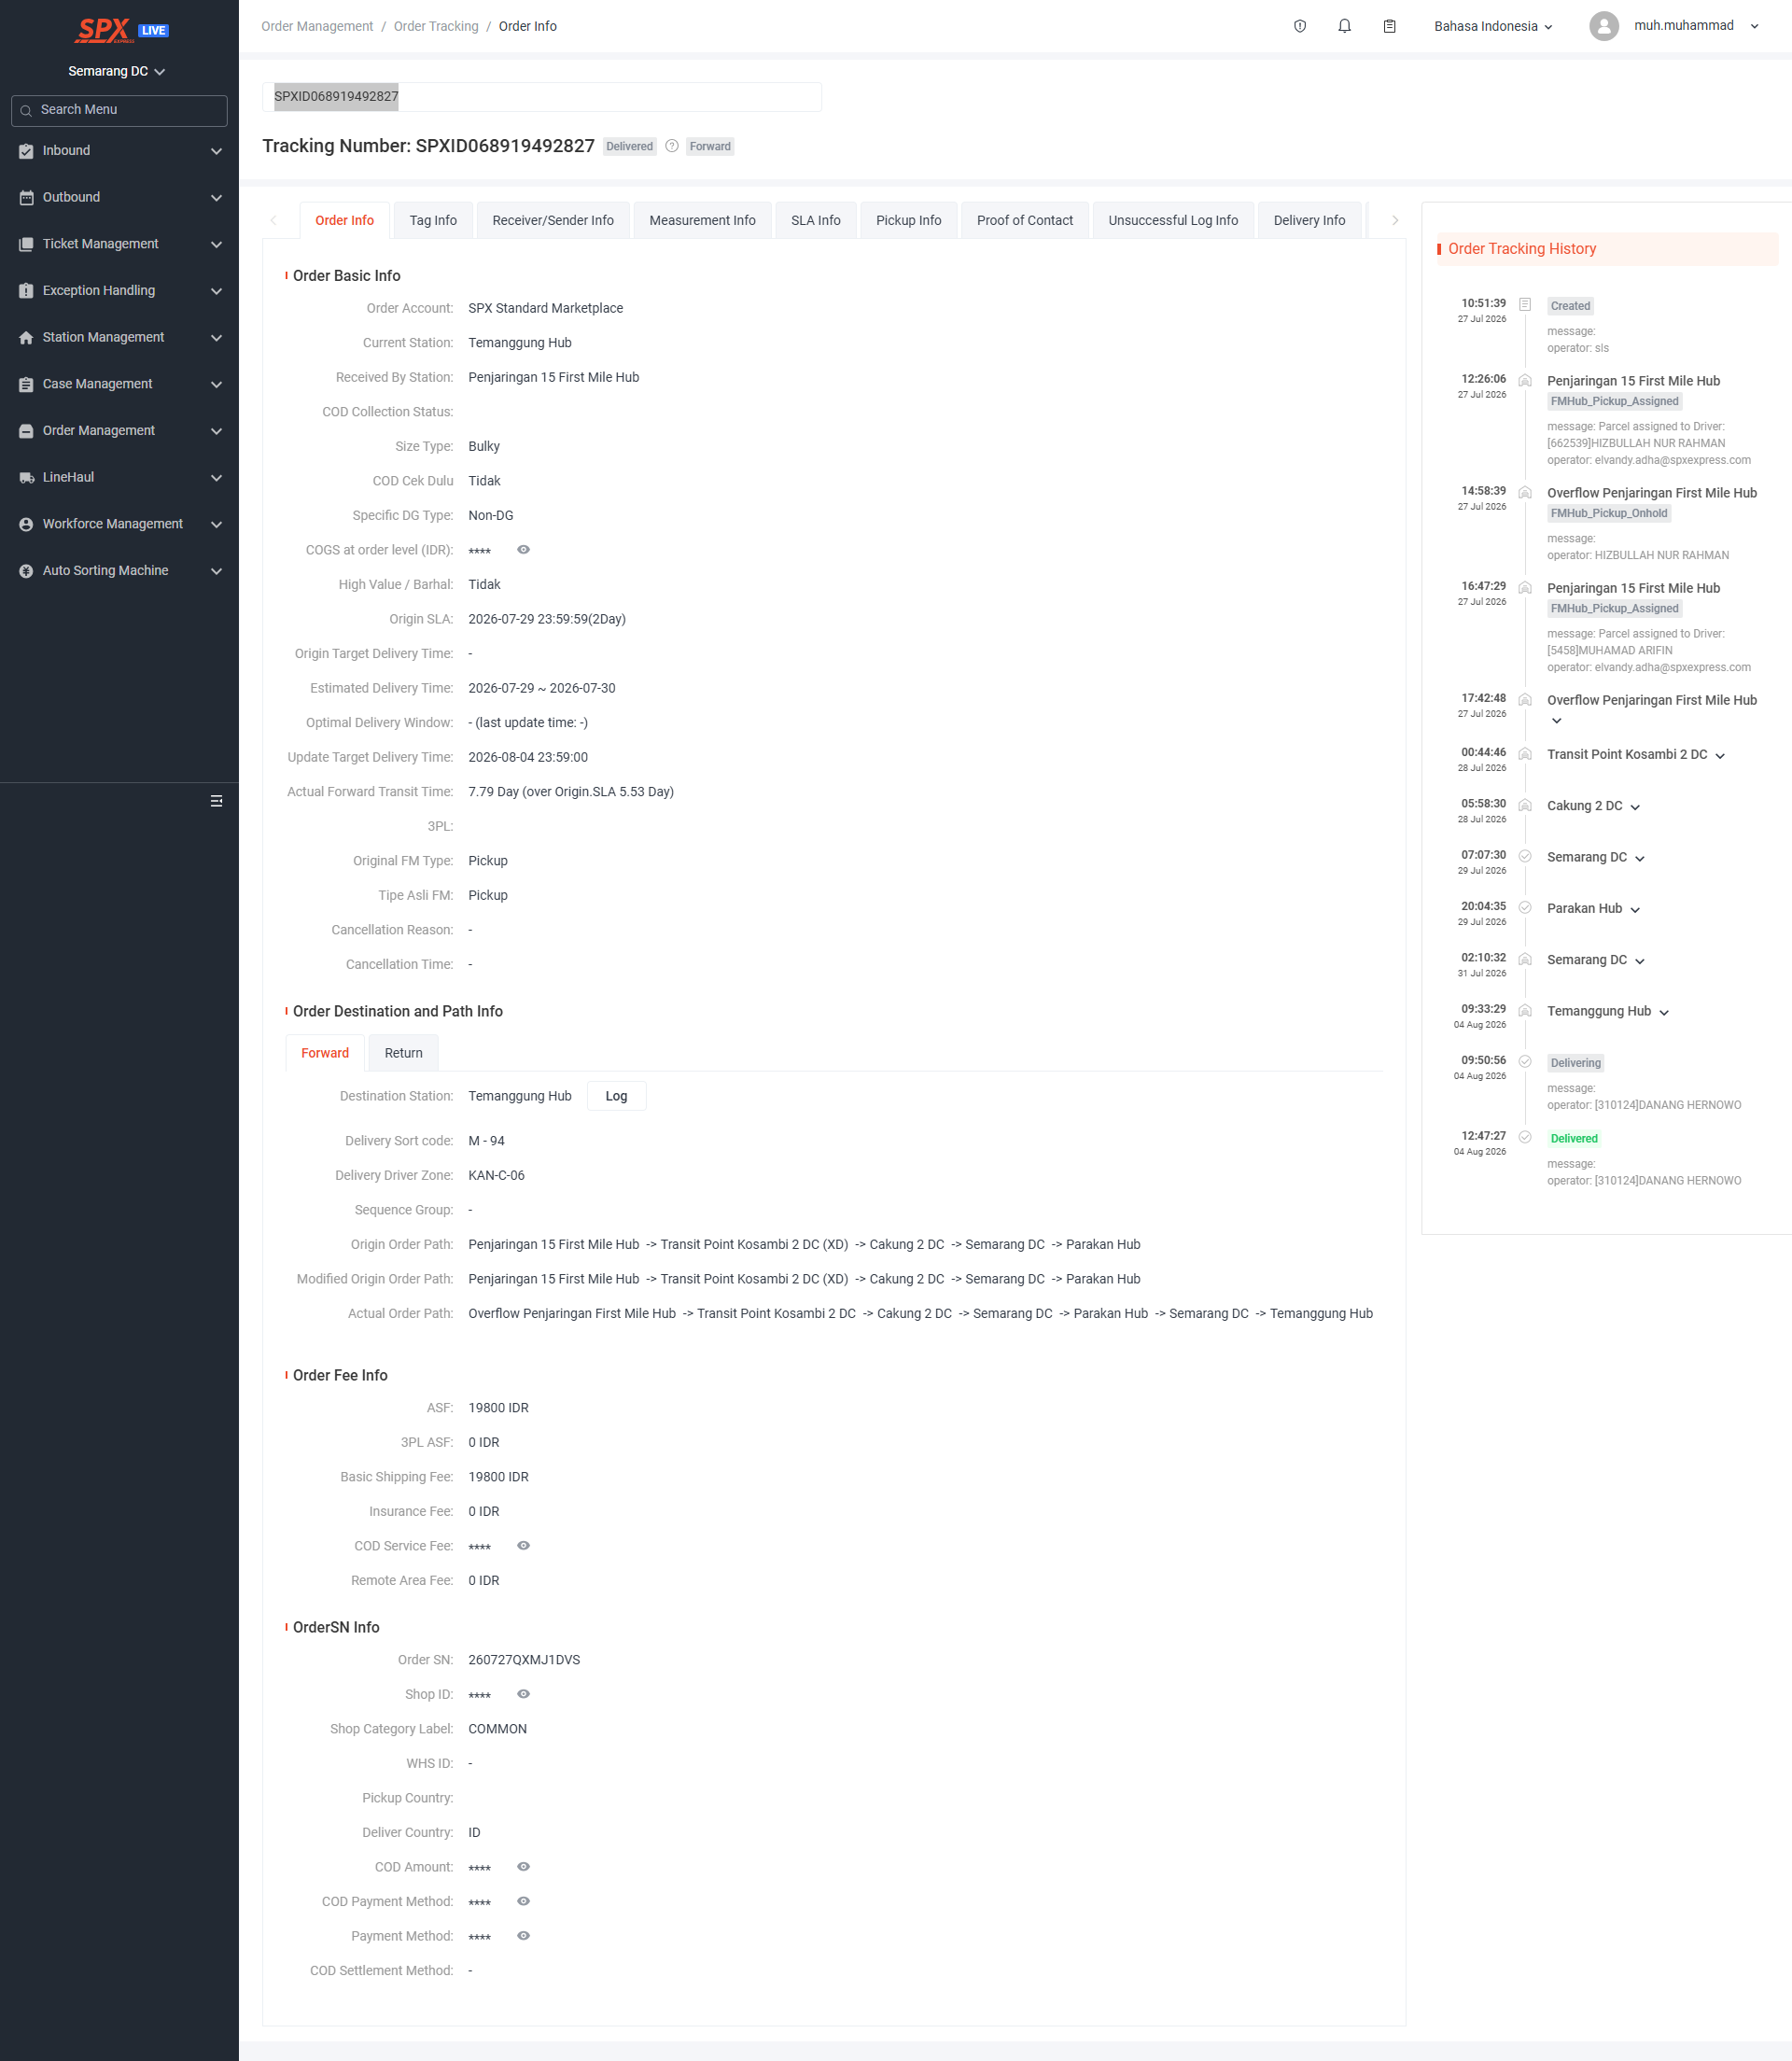Image resolution: width=1792 pixels, height=2061 pixels.
Task: Show the hidden Shop ID
Action: tap(523, 1694)
